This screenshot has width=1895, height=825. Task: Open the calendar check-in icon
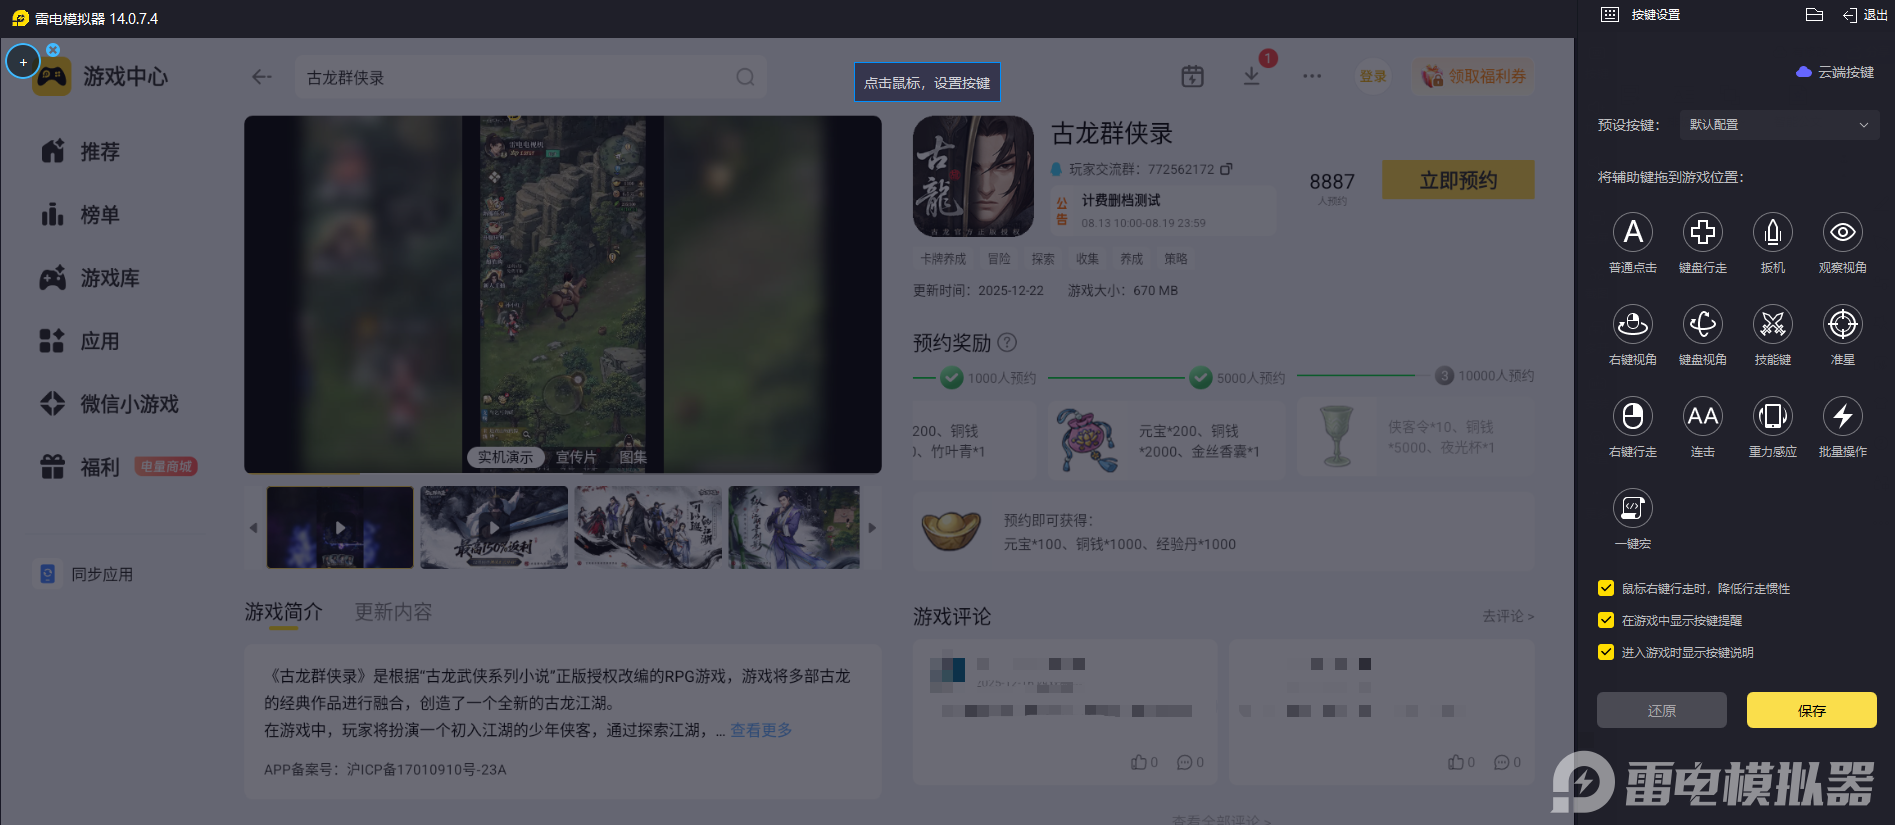1192,76
